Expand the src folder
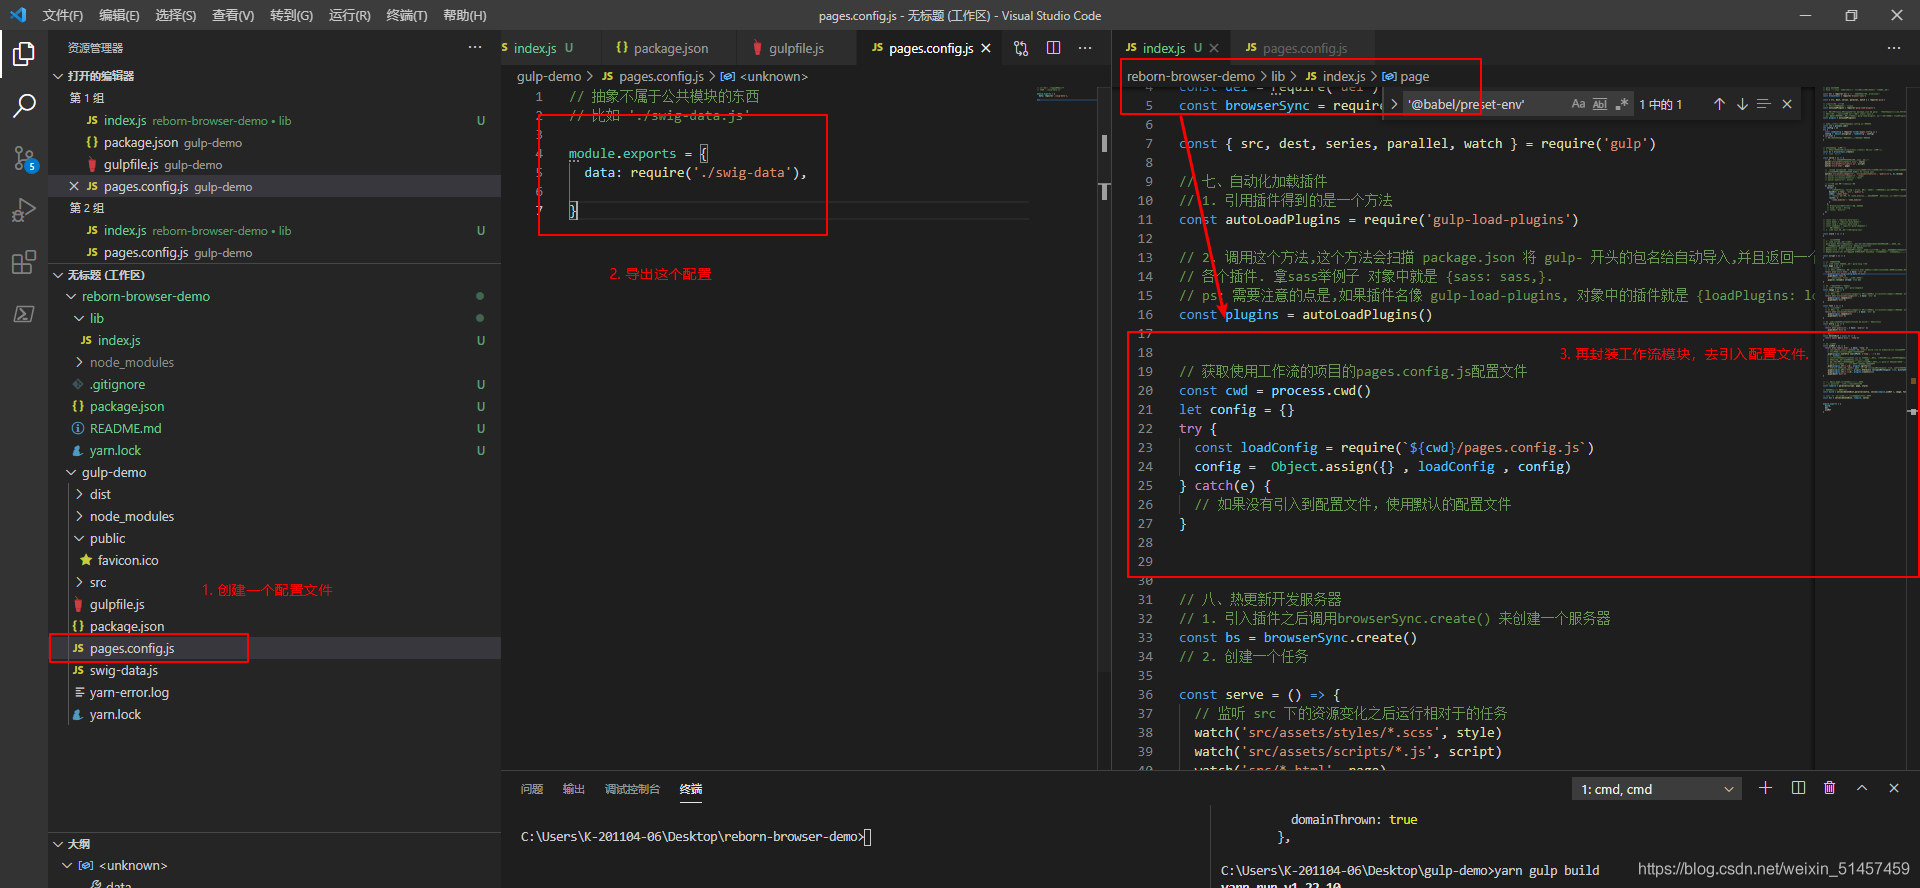1920x888 pixels. tap(79, 582)
